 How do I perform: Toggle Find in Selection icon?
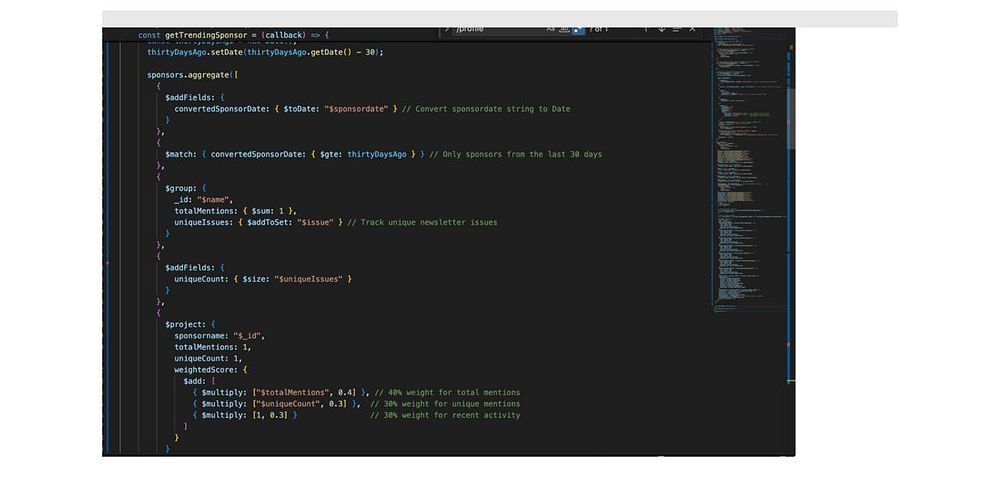[x=677, y=29]
